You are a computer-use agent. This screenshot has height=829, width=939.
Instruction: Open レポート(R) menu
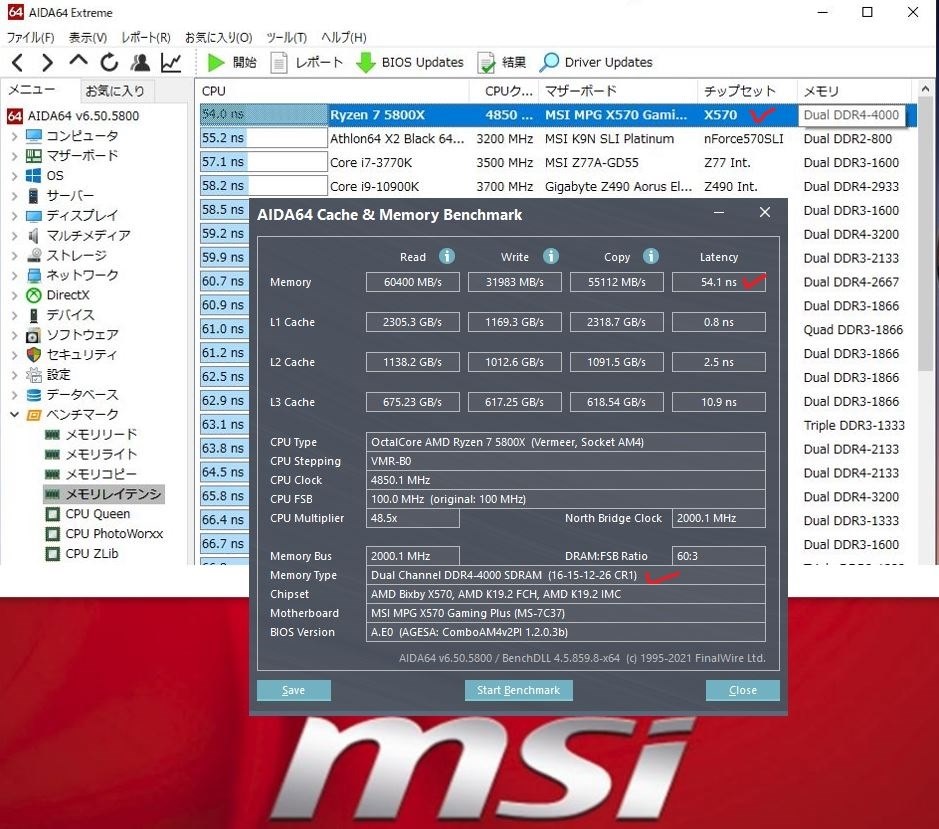click(146, 37)
